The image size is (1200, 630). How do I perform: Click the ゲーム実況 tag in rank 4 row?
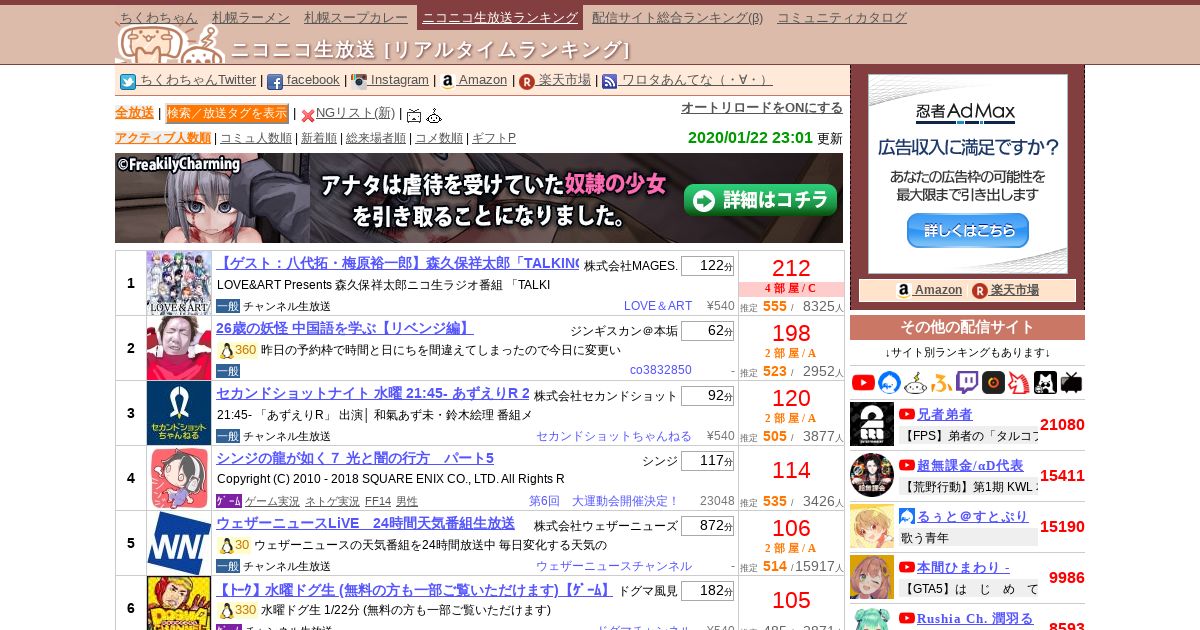click(x=272, y=501)
